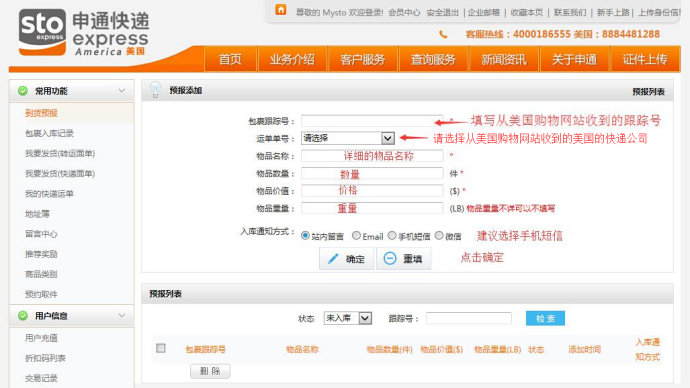The width and height of the screenshot is (690, 388).
Task: Open the 会员中心 top link
Action: pyautogui.click(x=404, y=12)
